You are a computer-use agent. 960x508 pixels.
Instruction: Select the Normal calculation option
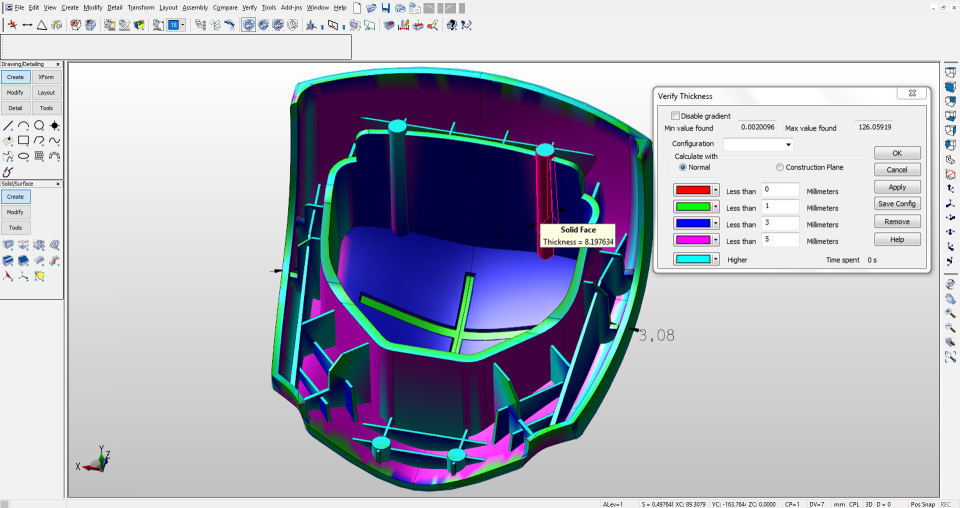click(x=683, y=167)
